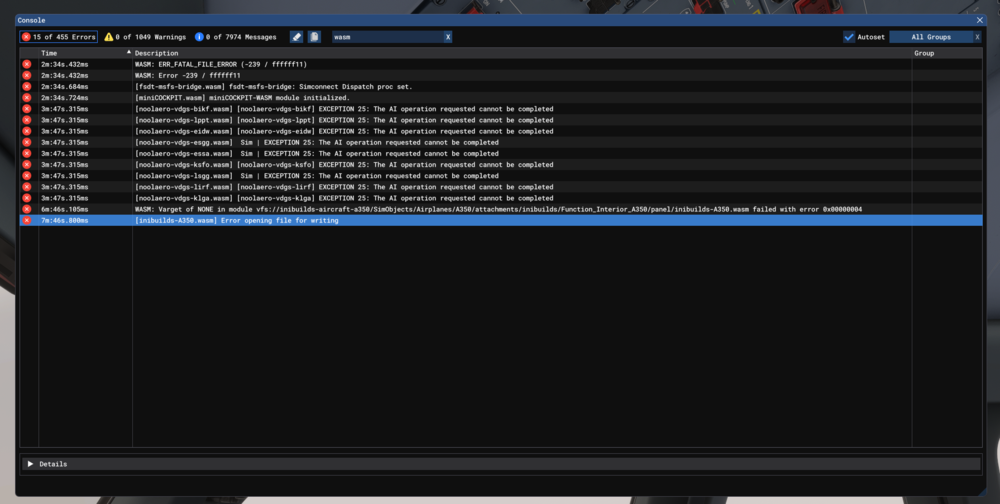1000x504 pixels.
Task: Click the error icon on the fsdt-msfs-bridge row
Action: click(27, 87)
